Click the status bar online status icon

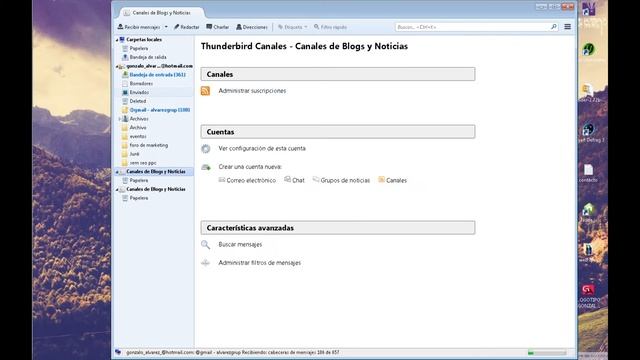(x=118, y=352)
